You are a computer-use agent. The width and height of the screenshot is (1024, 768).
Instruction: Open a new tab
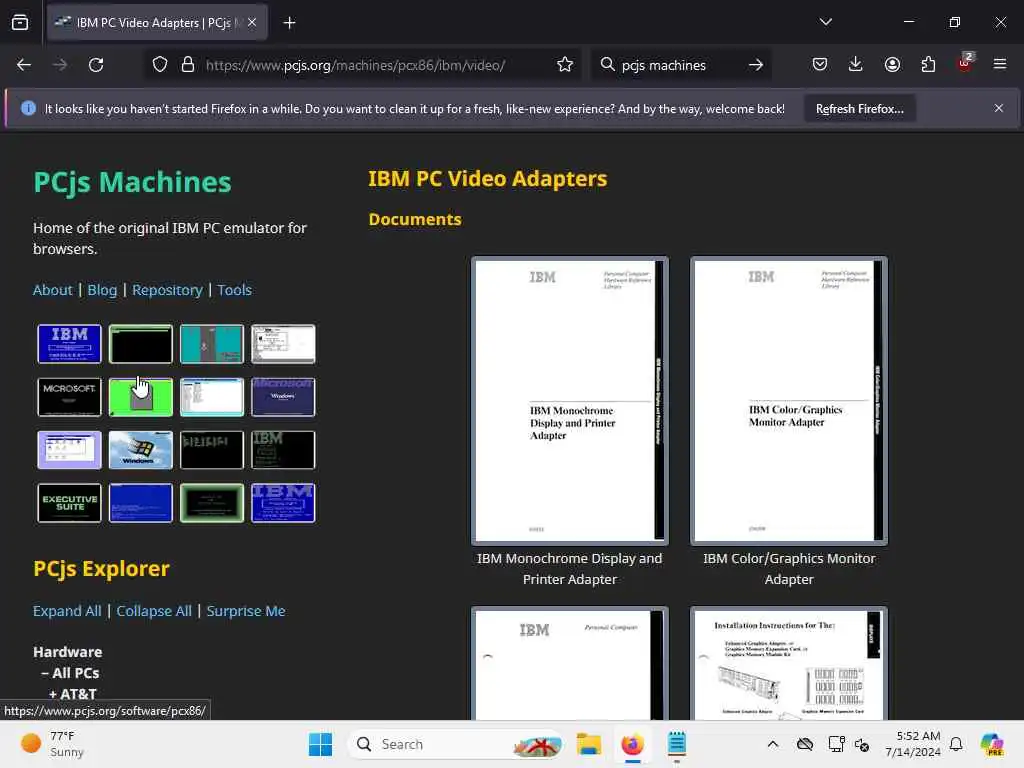click(x=289, y=23)
